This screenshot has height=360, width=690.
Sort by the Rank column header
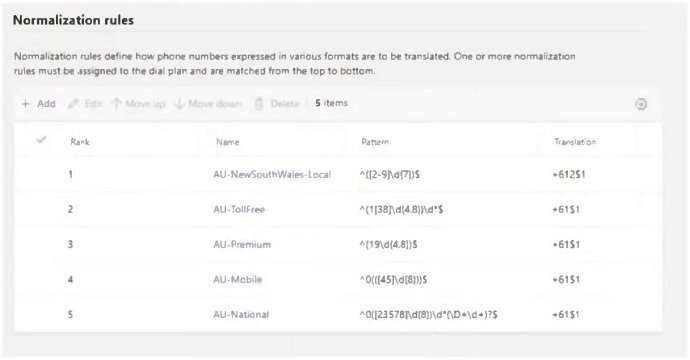(x=80, y=142)
